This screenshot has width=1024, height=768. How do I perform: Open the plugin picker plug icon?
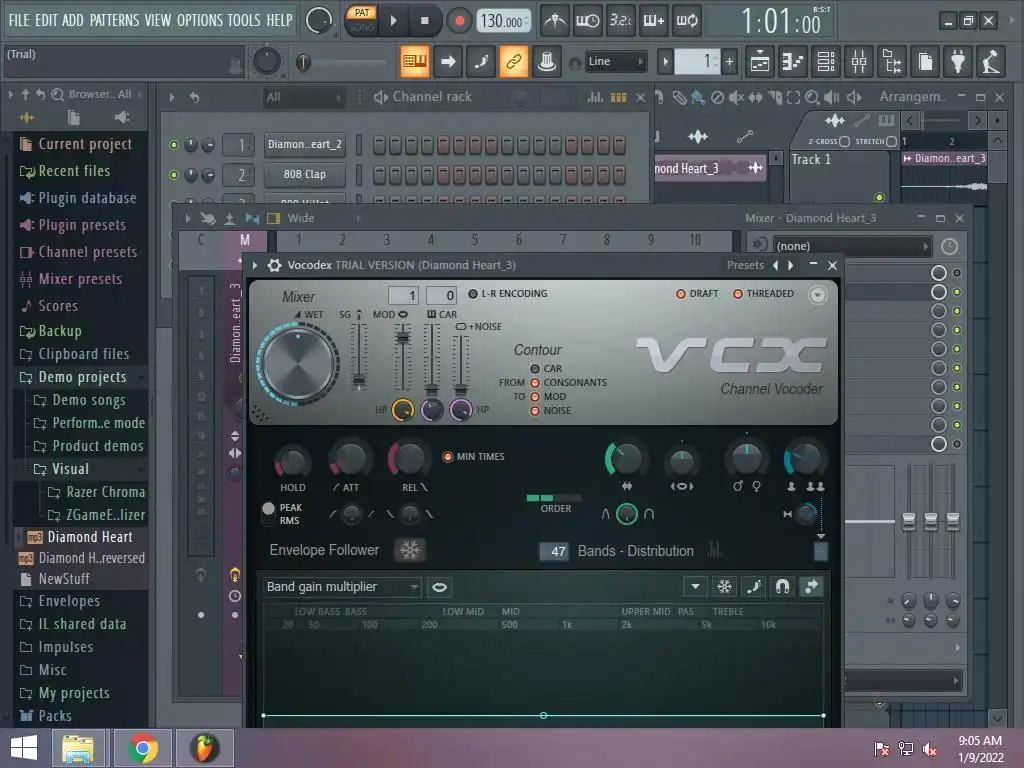(x=958, y=62)
